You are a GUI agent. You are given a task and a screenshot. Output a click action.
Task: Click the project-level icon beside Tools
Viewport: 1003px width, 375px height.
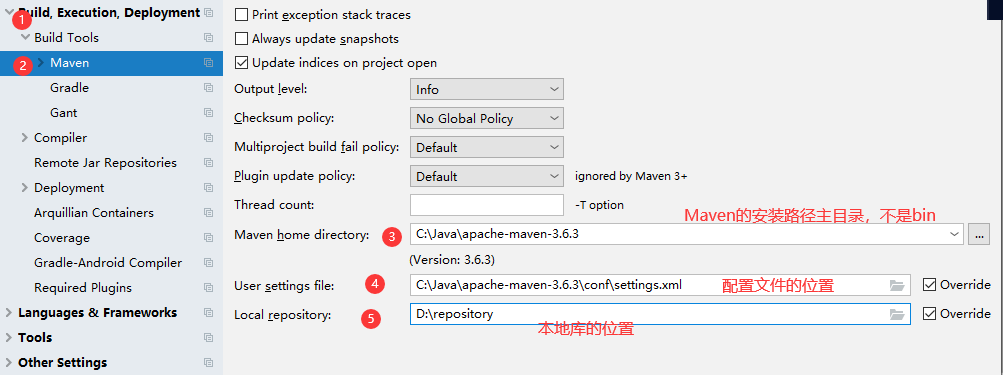[x=209, y=338]
